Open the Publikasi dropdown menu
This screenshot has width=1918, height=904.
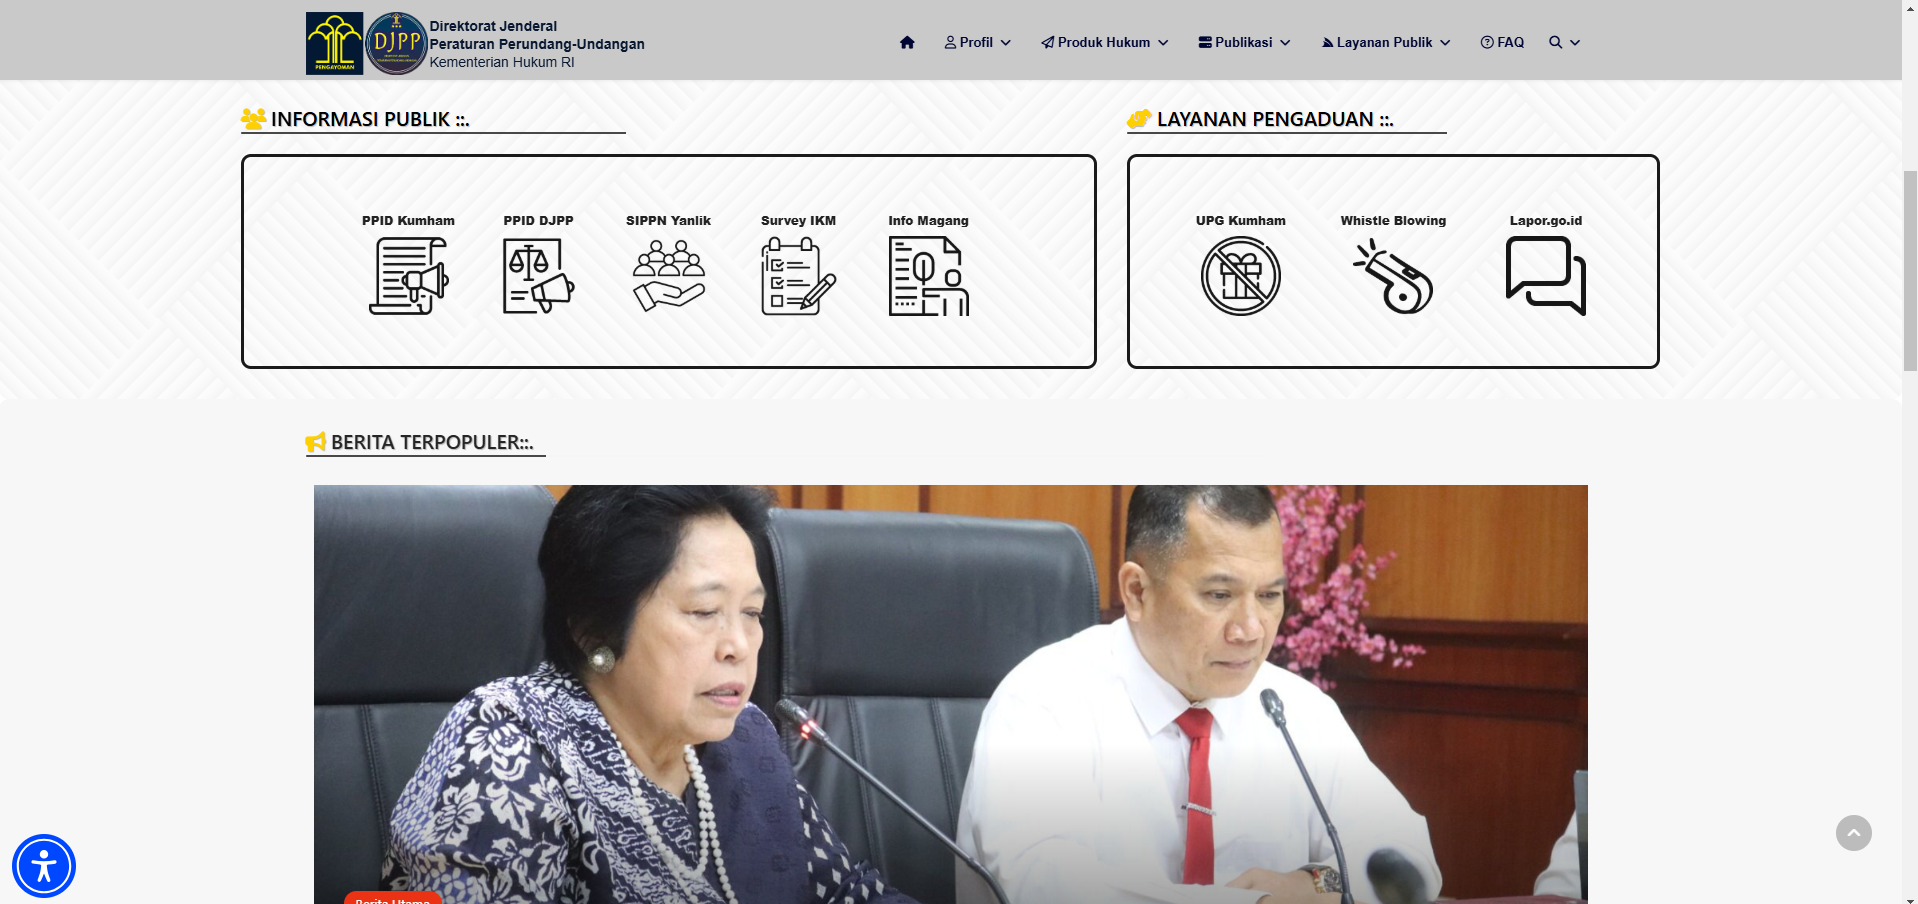(x=1244, y=42)
